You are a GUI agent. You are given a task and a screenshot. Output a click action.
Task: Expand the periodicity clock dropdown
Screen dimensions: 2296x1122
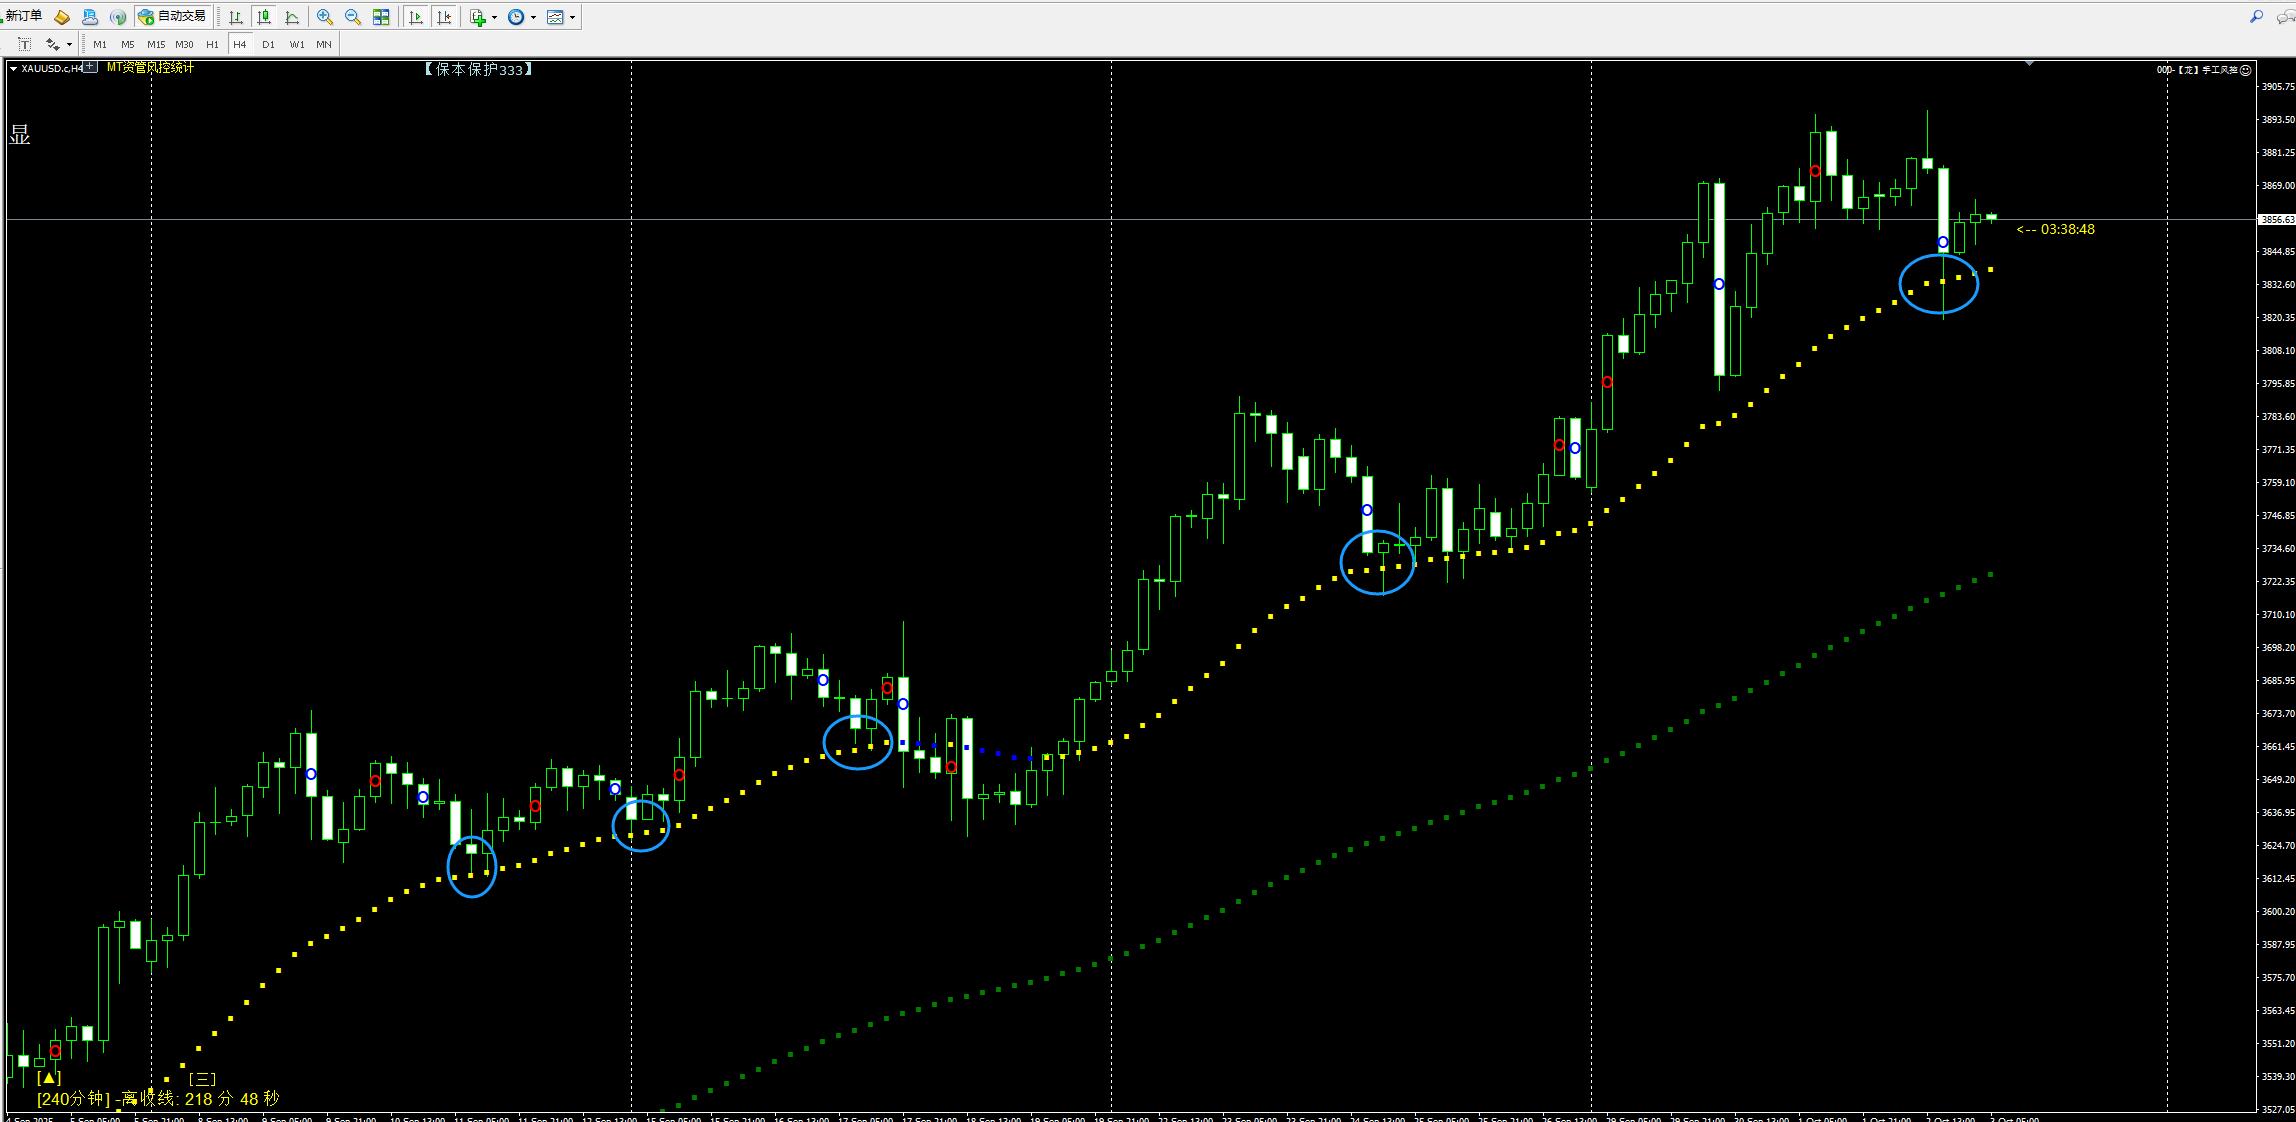533,17
